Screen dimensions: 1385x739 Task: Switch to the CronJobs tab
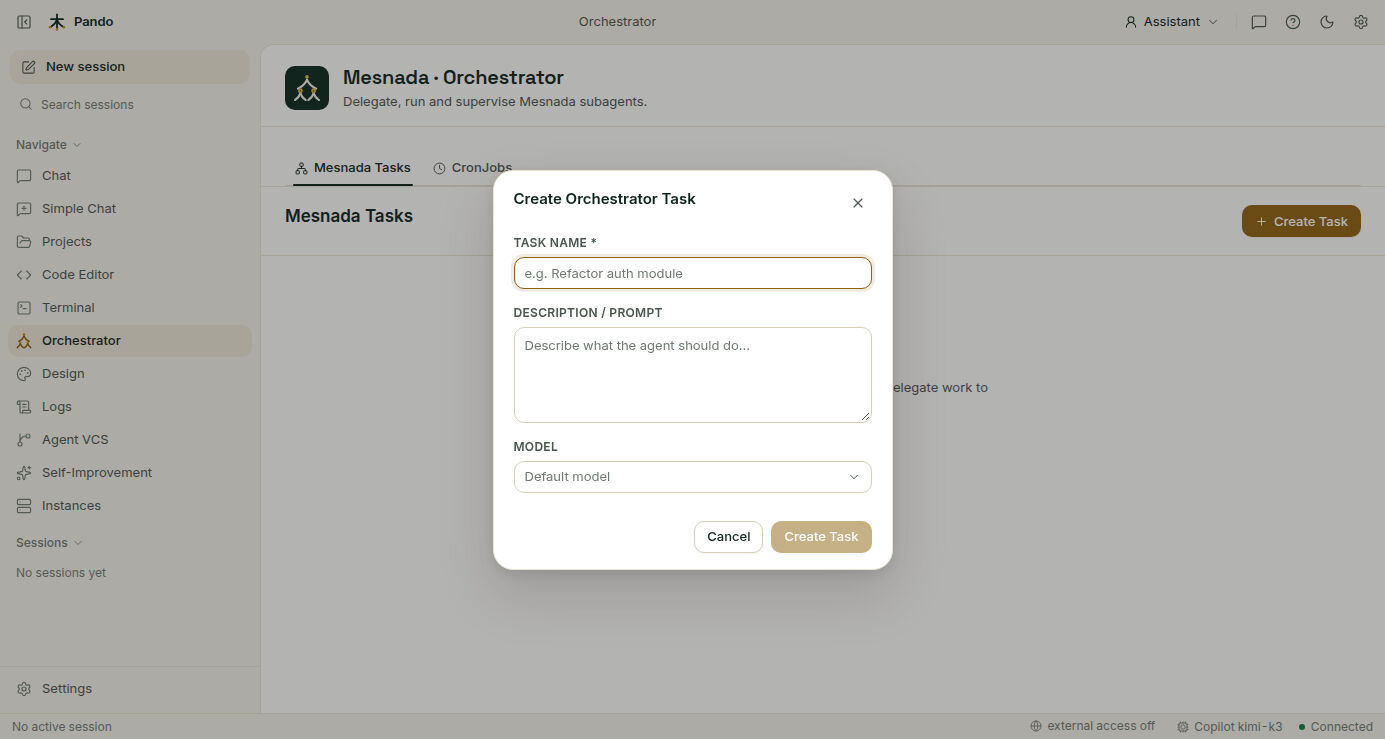pos(473,168)
